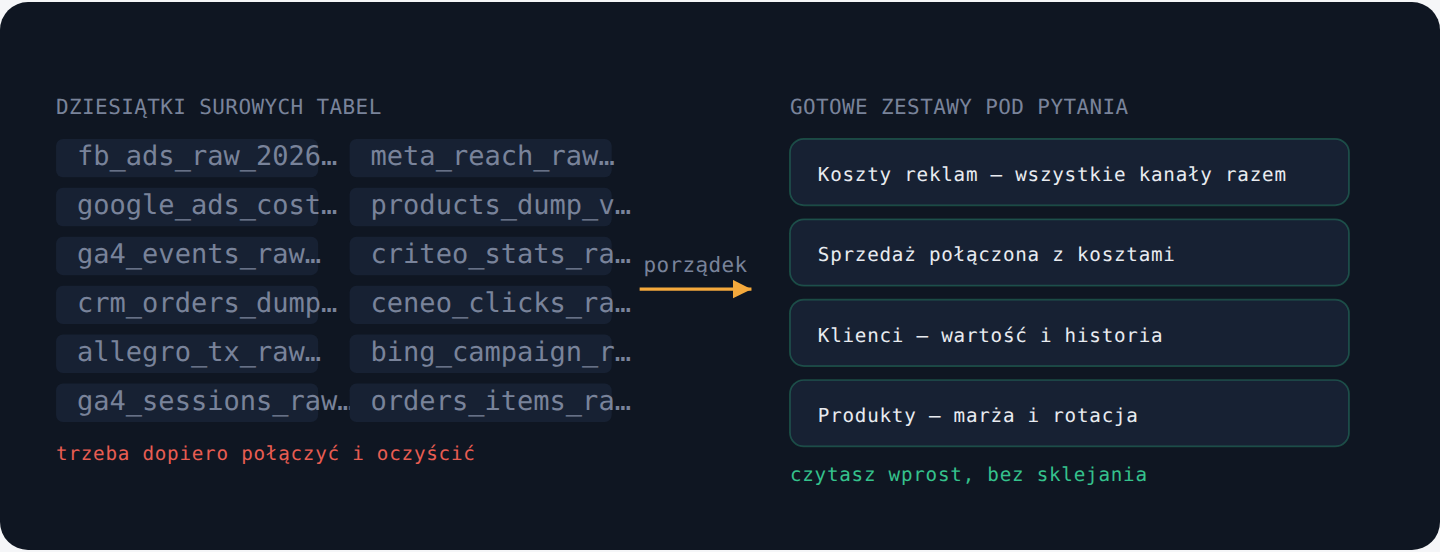Image resolution: width=1440 pixels, height=552 pixels.
Task: Click the ga4_events_raw table chip
Action: (187, 255)
